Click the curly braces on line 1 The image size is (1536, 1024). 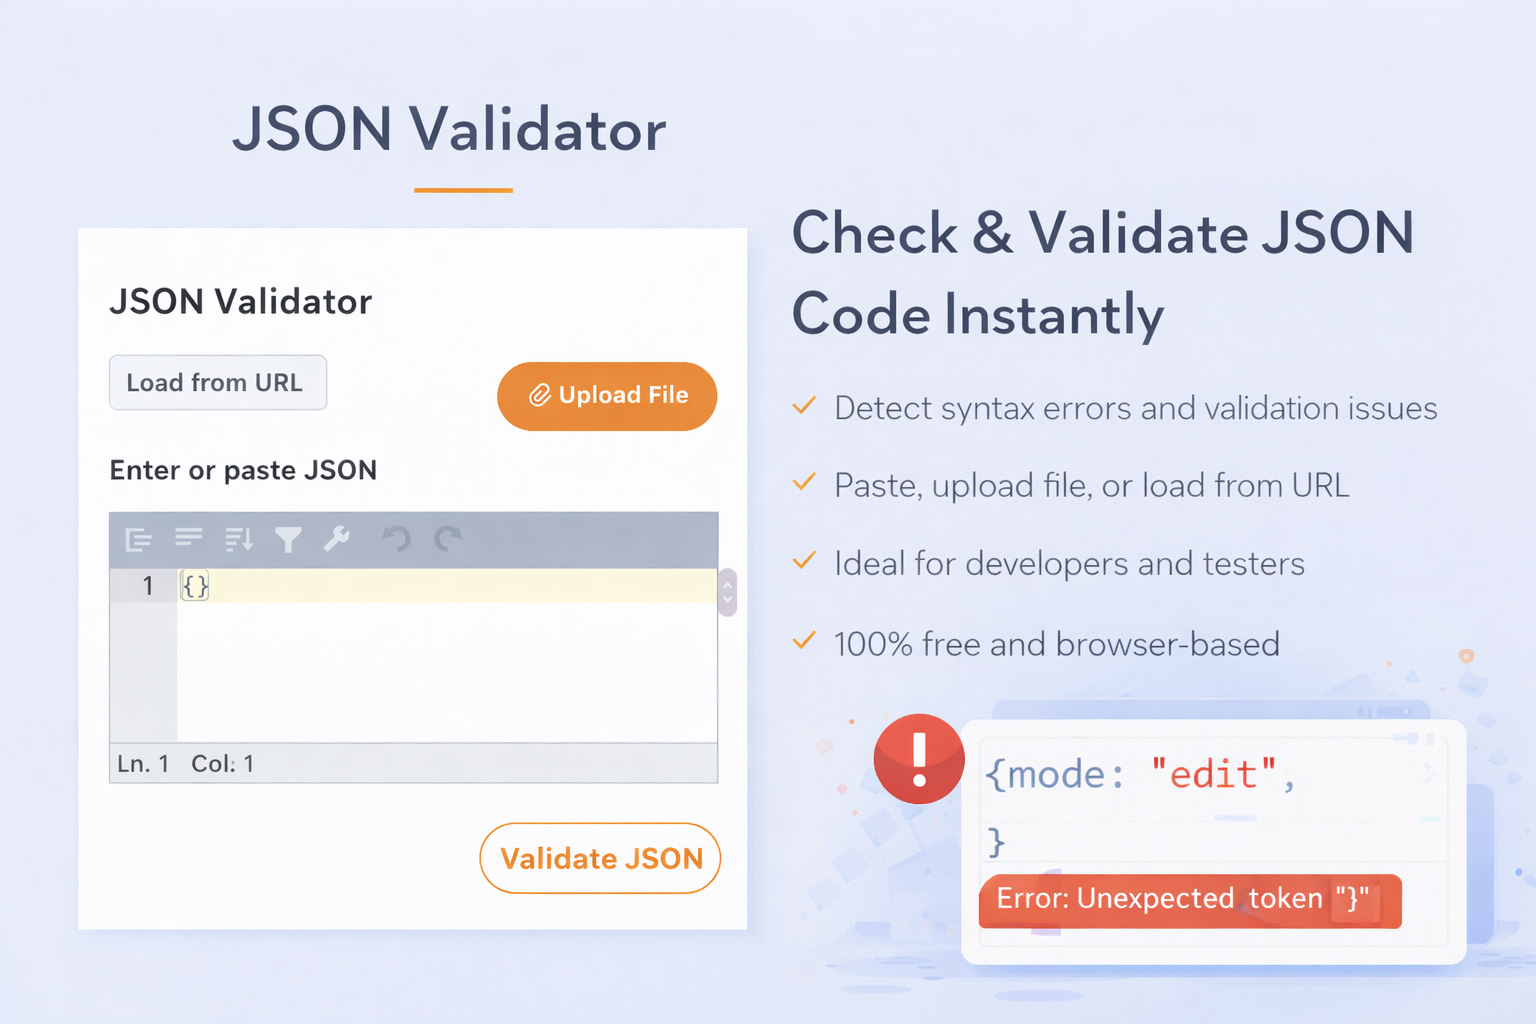pyautogui.click(x=195, y=586)
